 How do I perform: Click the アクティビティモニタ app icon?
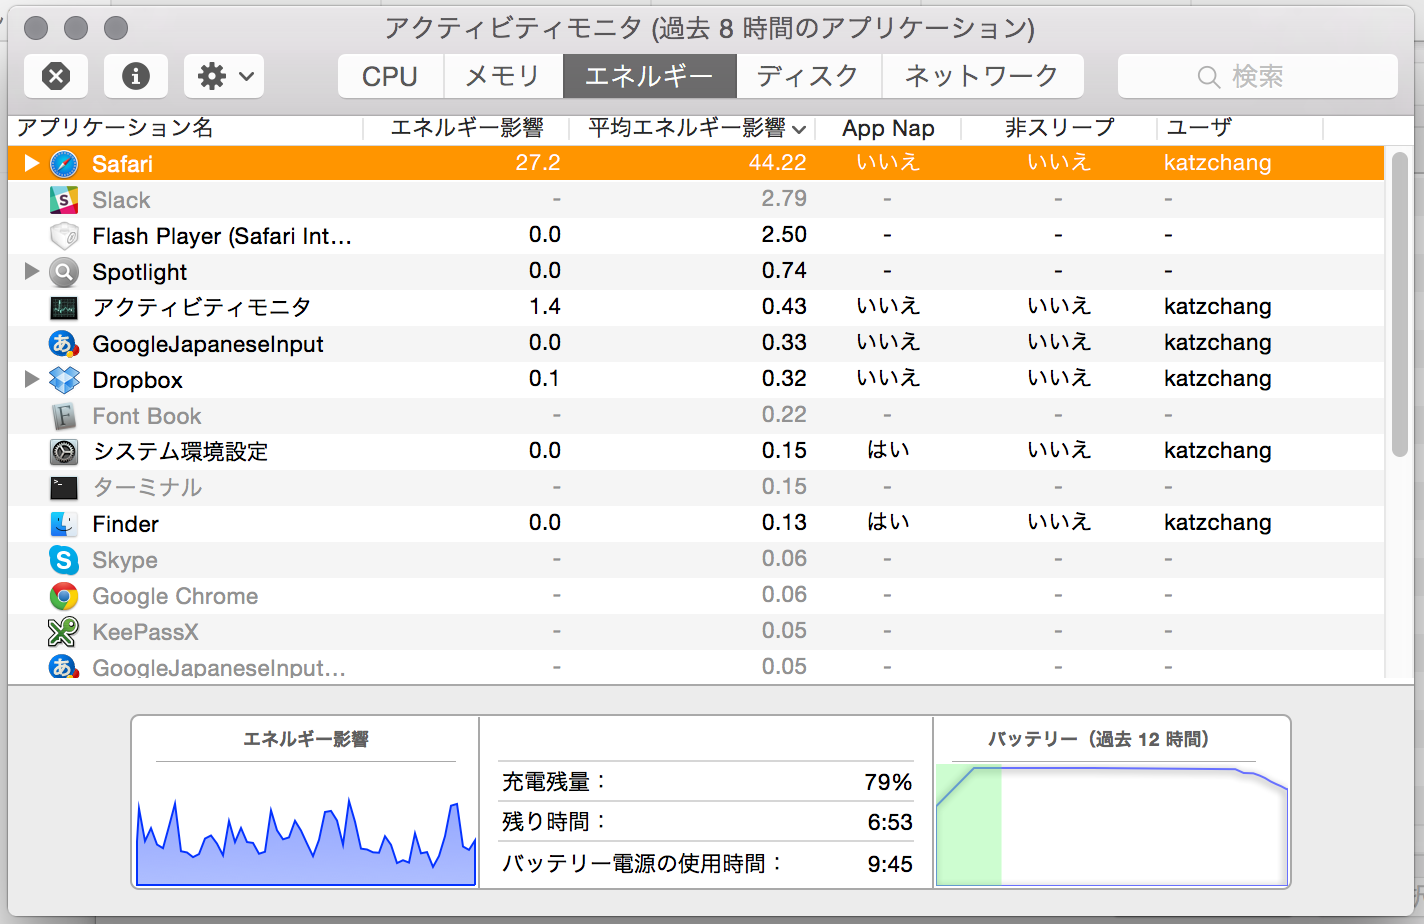click(64, 308)
